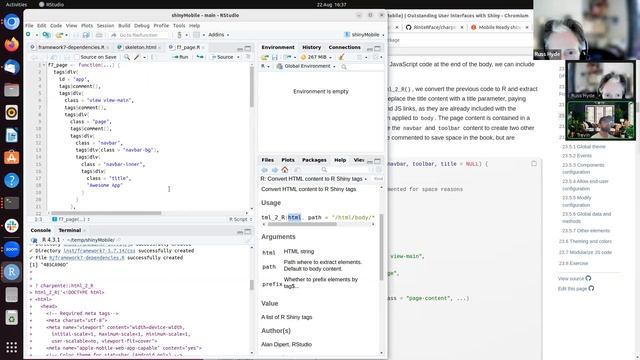Show Applications grid in the dock

pyautogui.click(x=11, y=347)
